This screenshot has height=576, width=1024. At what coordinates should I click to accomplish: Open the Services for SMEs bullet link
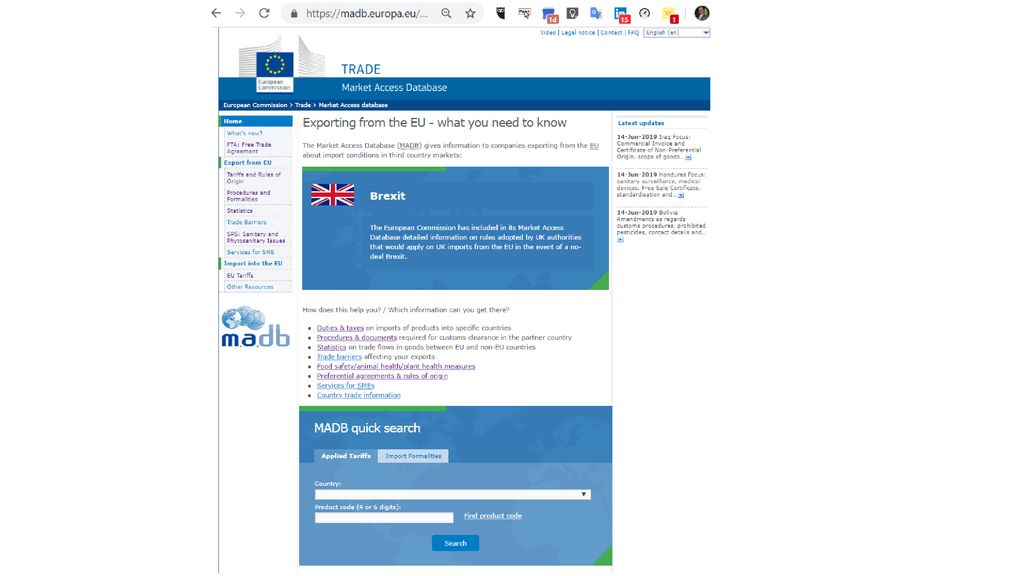[345, 386]
